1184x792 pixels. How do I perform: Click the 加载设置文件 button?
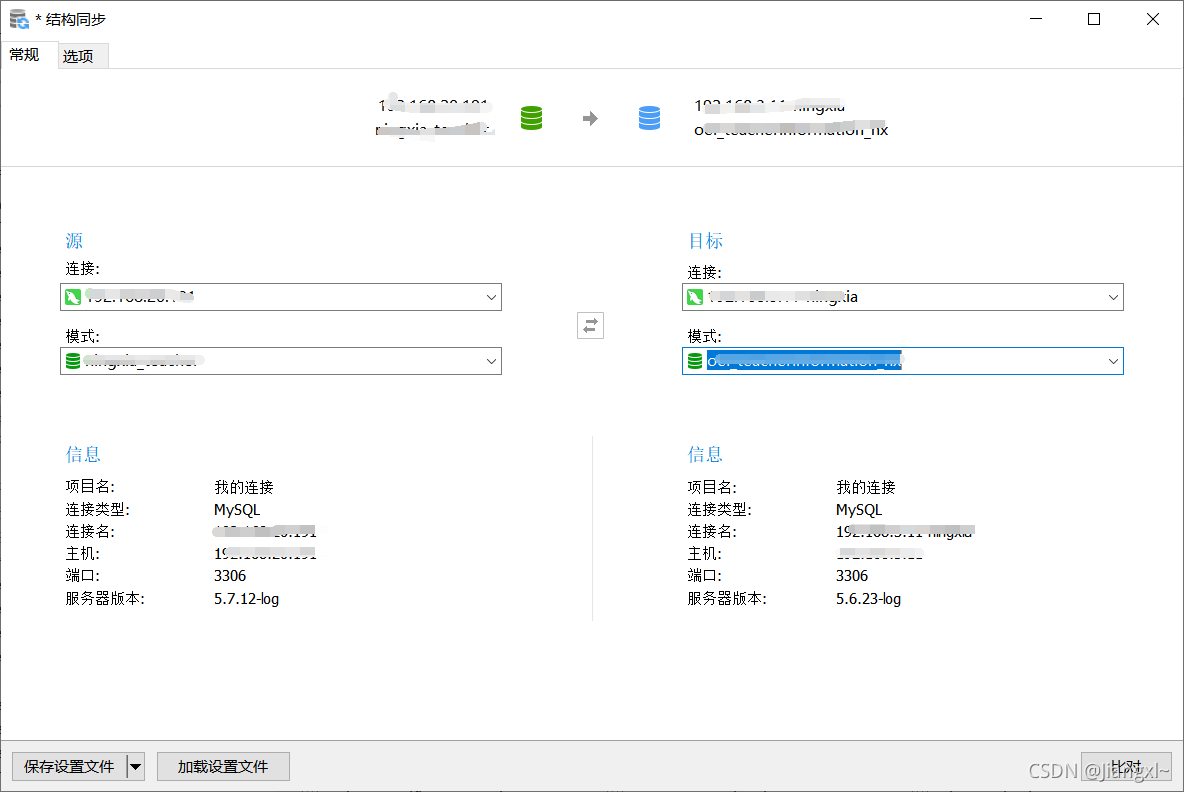223,767
